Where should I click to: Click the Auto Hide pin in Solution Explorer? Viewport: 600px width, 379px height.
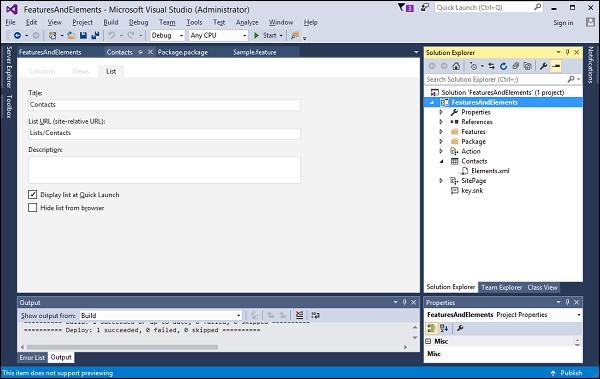pyautogui.click(x=567, y=52)
